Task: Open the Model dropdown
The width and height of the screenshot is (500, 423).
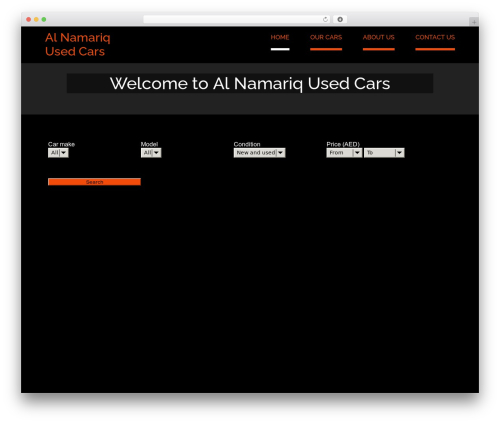Action: pos(151,153)
